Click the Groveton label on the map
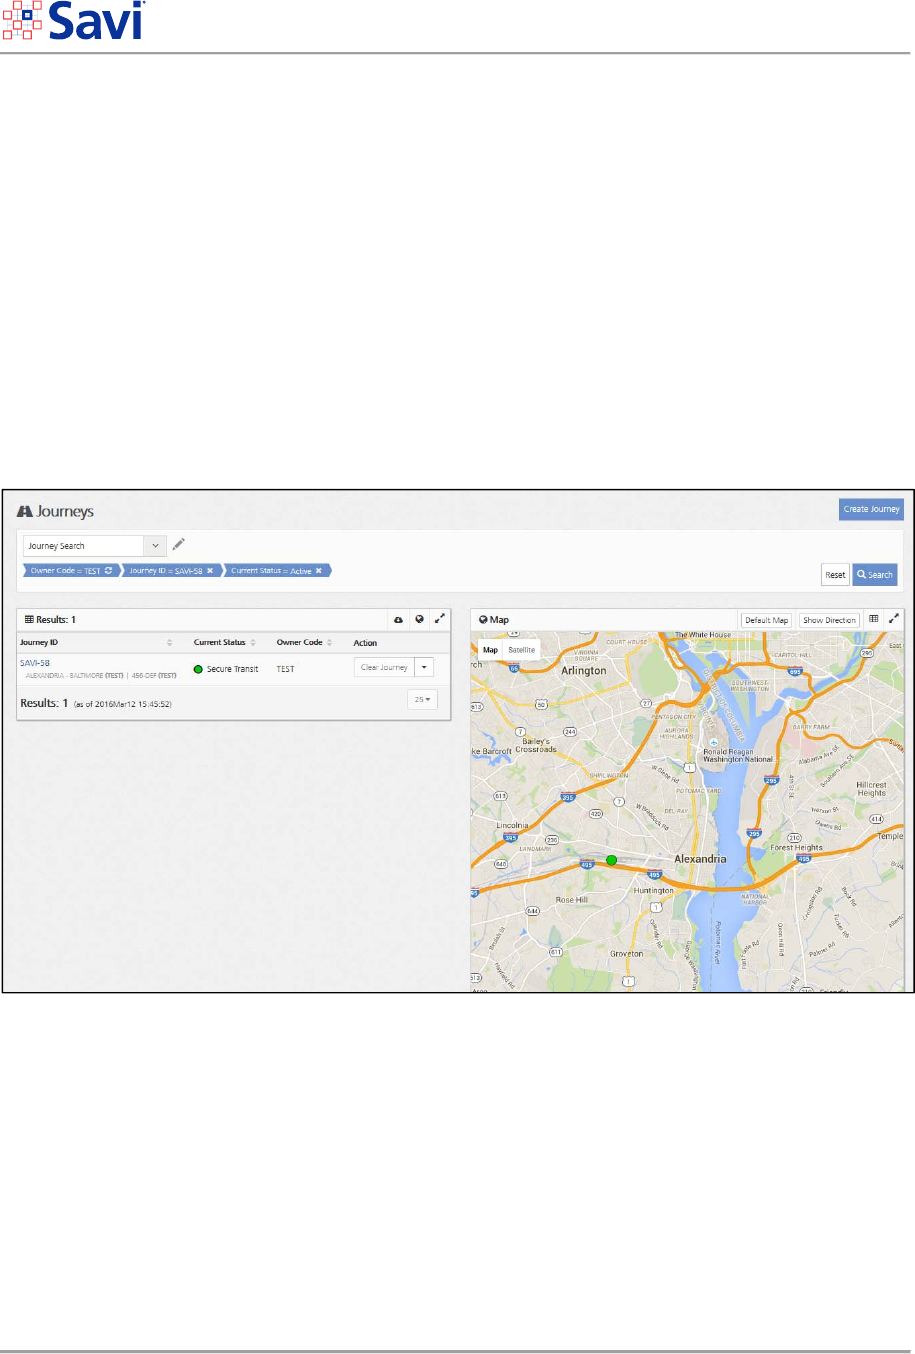This screenshot has width=915, height=1354. click(x=627, y=954)
